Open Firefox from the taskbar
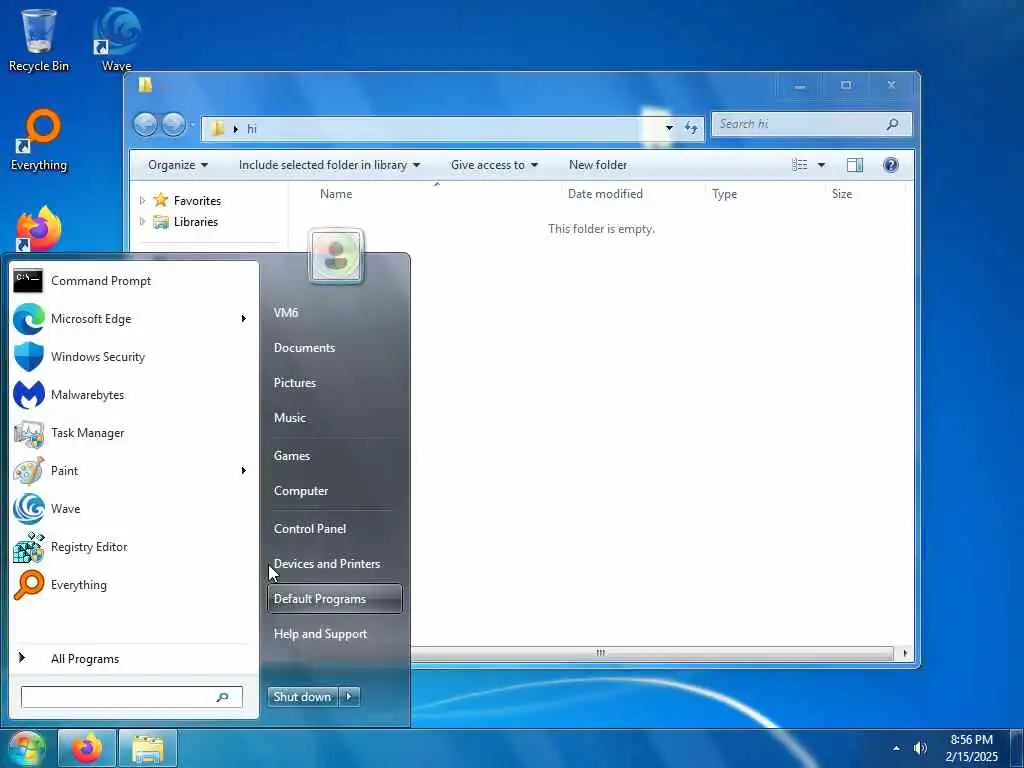 tap(87, 748)
